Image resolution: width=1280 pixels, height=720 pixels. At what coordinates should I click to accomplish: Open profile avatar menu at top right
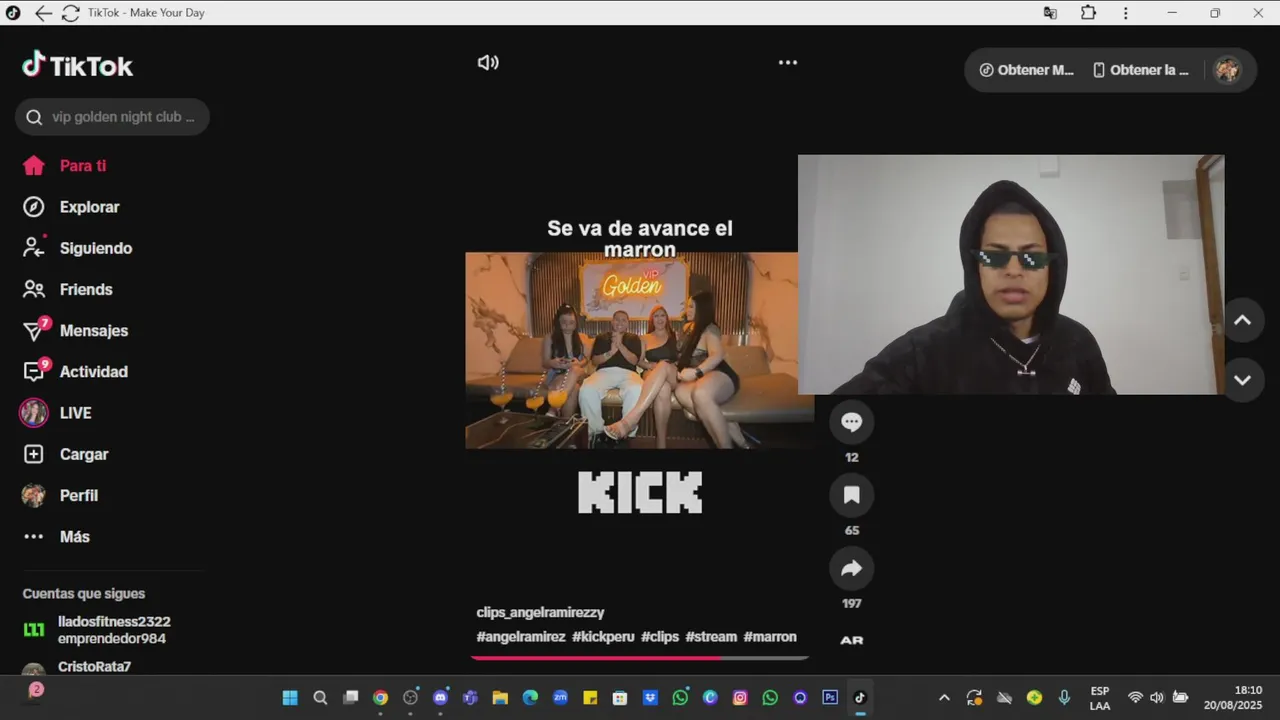1227,70
